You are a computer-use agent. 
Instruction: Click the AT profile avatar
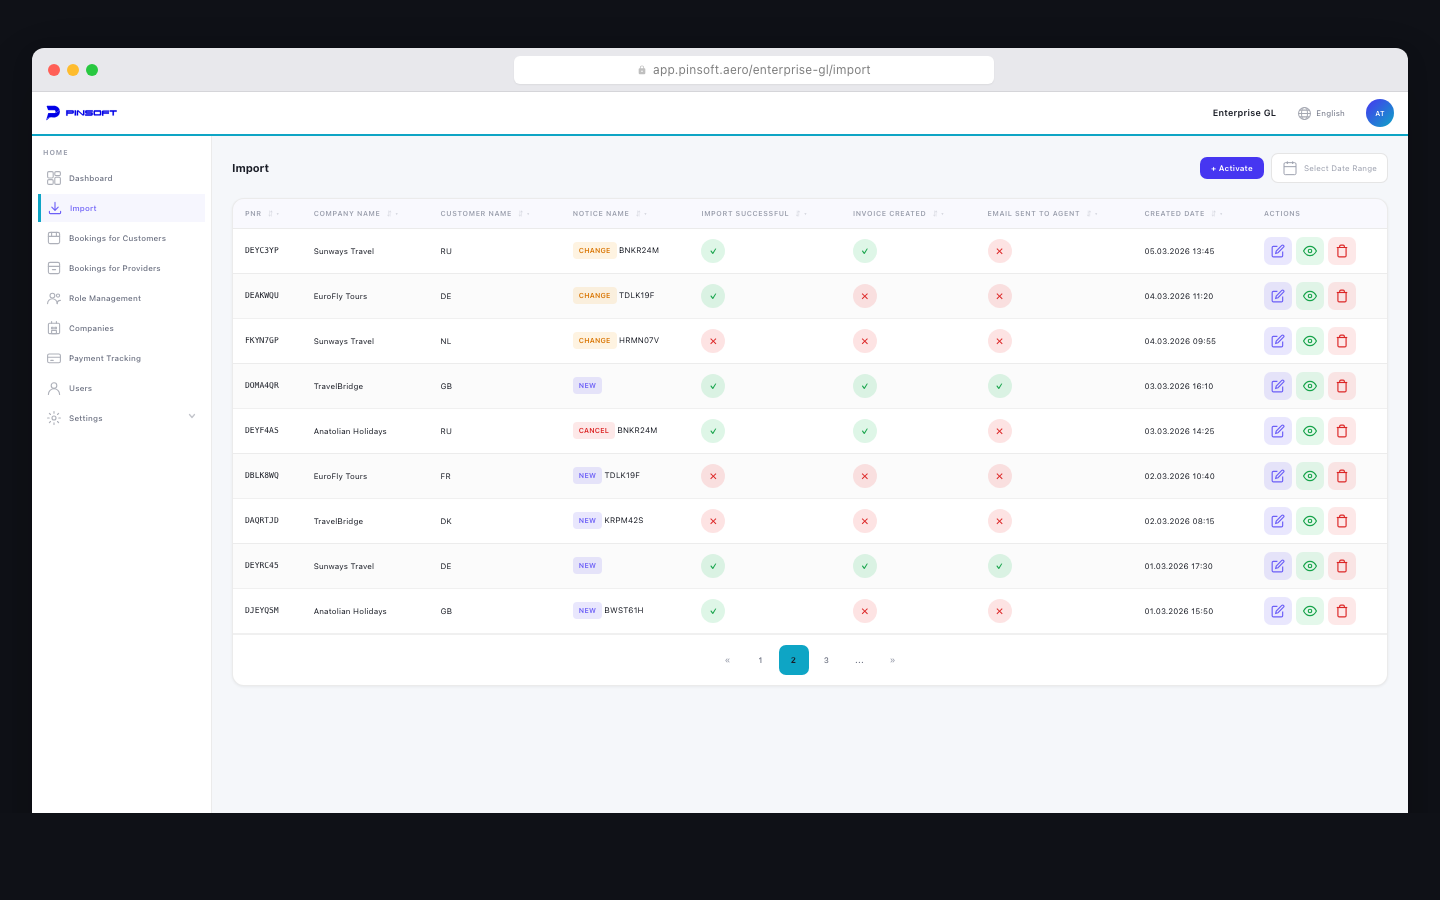[1379, 113]
